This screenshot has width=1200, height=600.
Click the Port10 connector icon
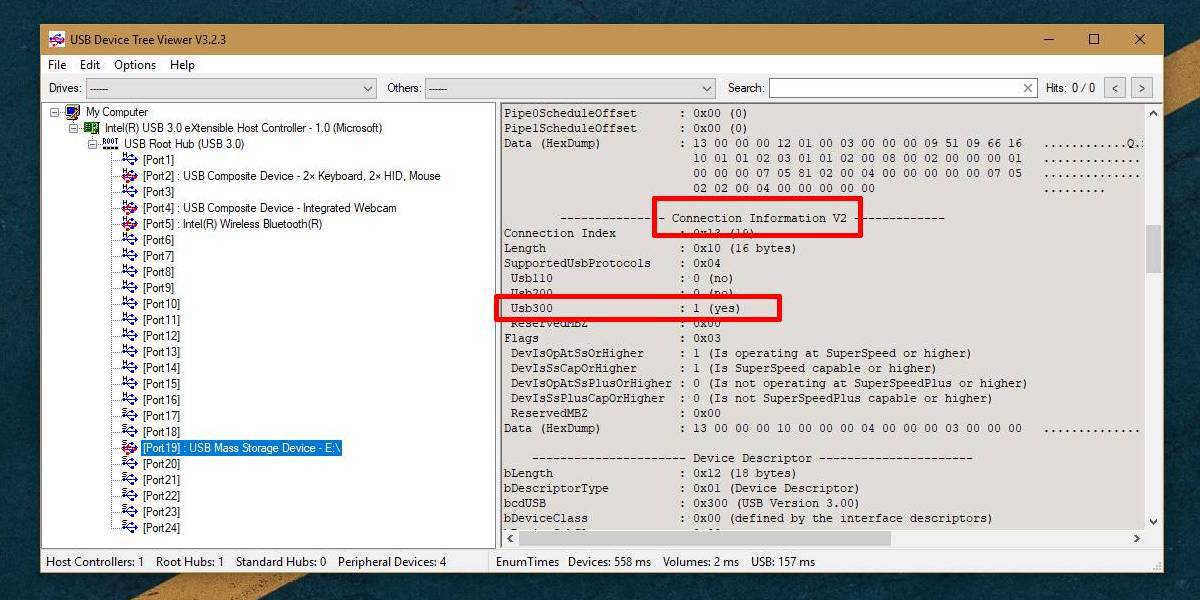pos(130,304)
